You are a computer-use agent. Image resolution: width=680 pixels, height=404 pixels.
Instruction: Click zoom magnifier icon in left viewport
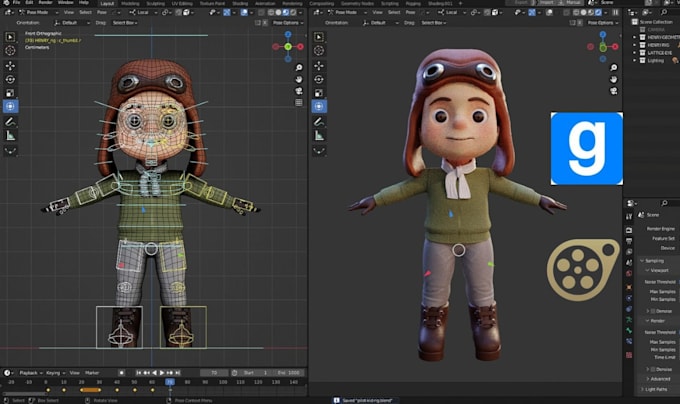tap(299, 67)
